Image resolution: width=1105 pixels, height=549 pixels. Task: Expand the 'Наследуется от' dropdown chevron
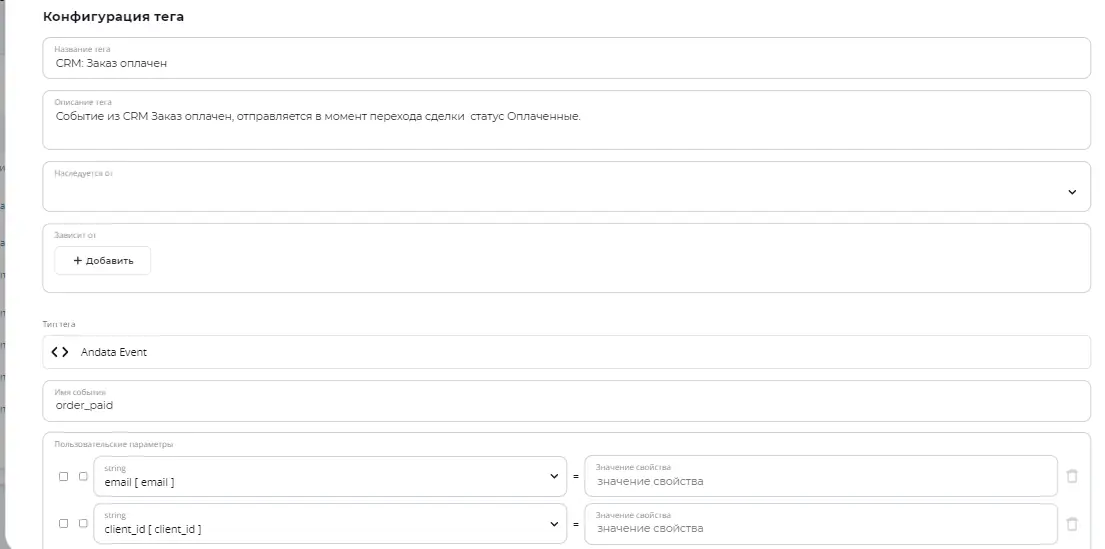1072,192
